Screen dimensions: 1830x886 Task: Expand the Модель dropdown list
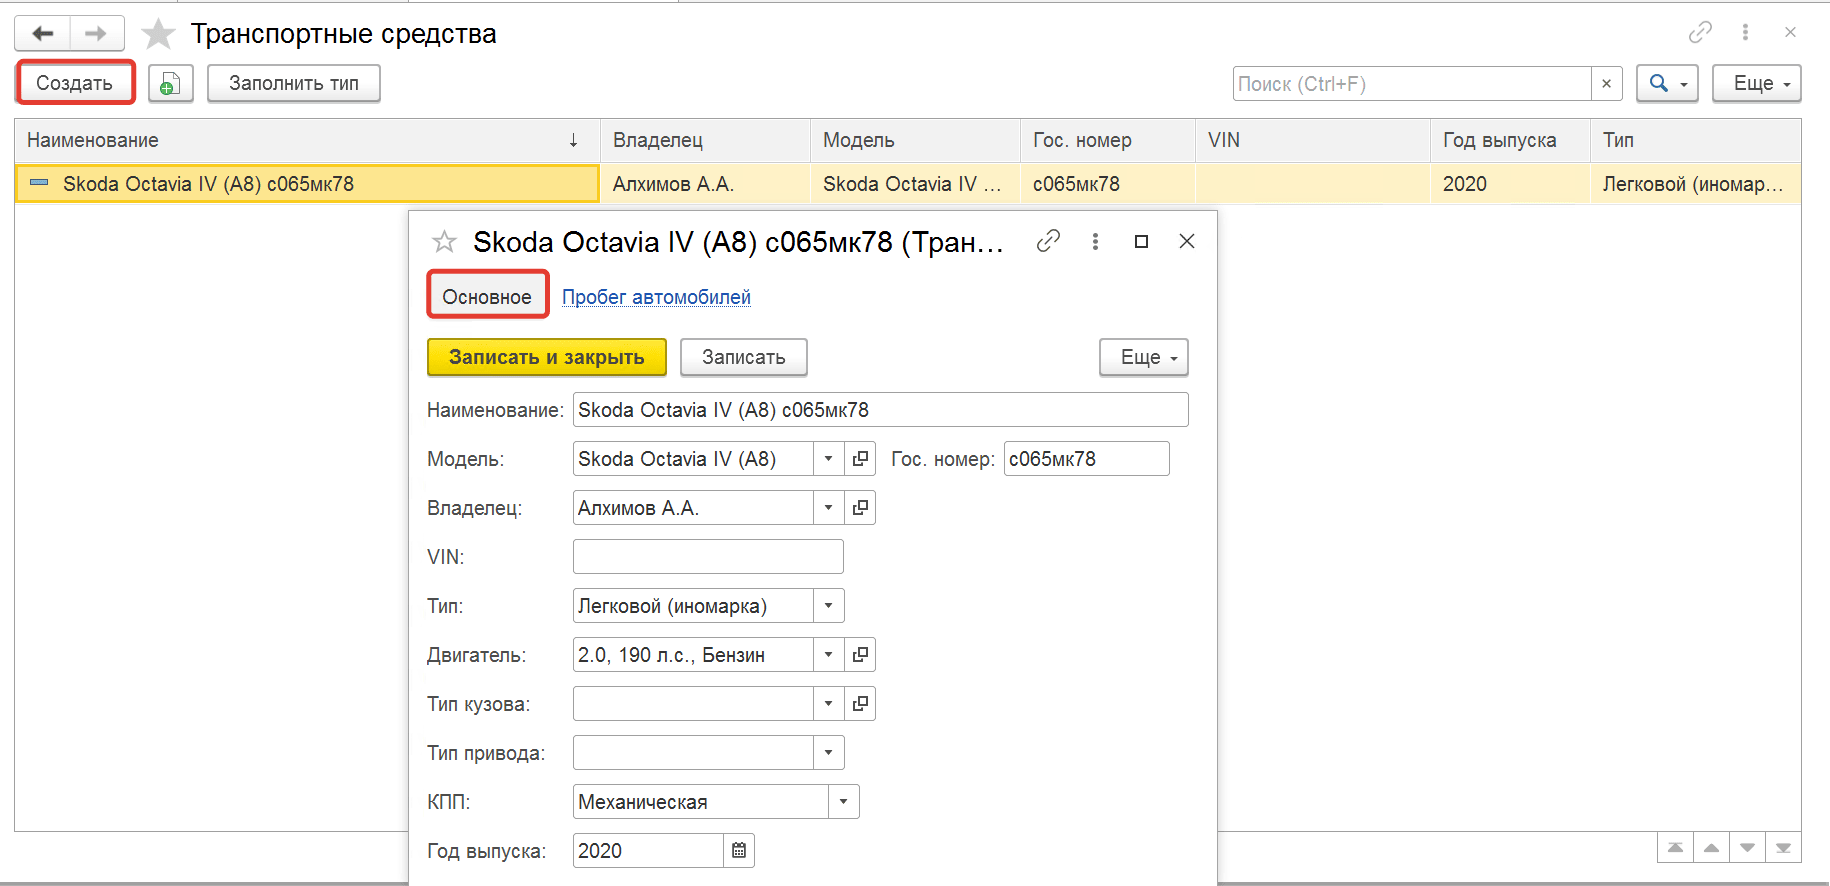[x=828, y=459]
